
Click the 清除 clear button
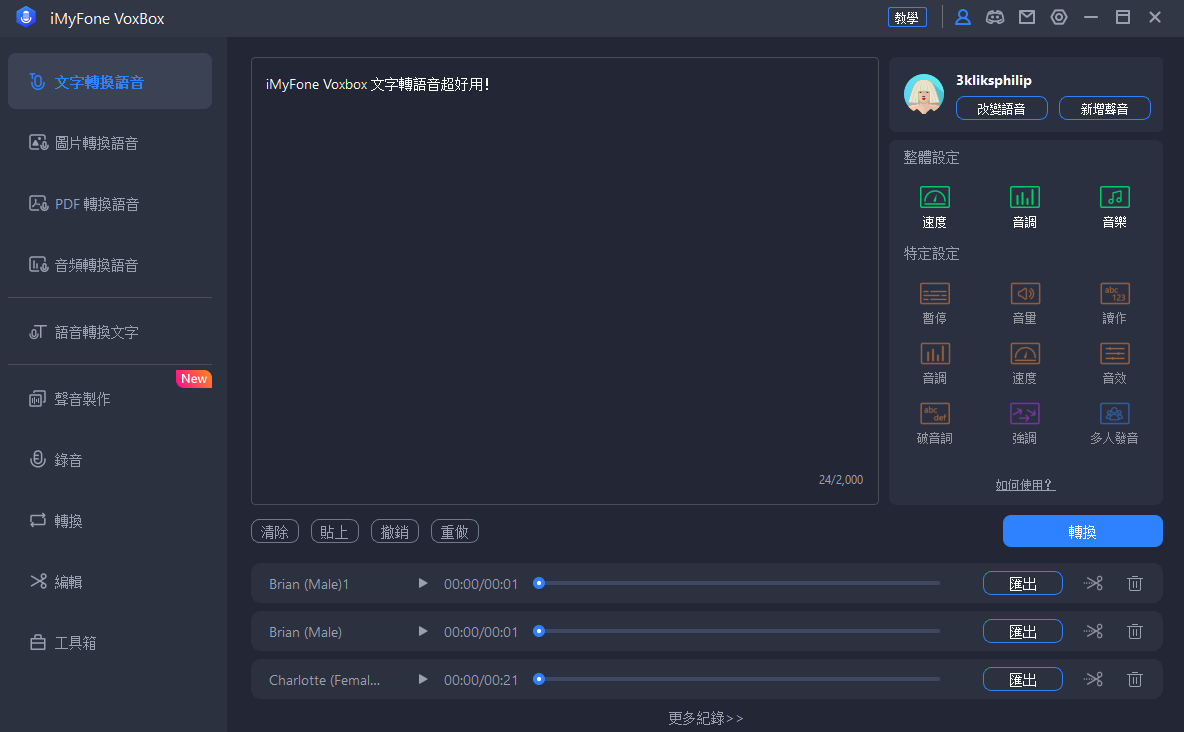pos(275,531)
